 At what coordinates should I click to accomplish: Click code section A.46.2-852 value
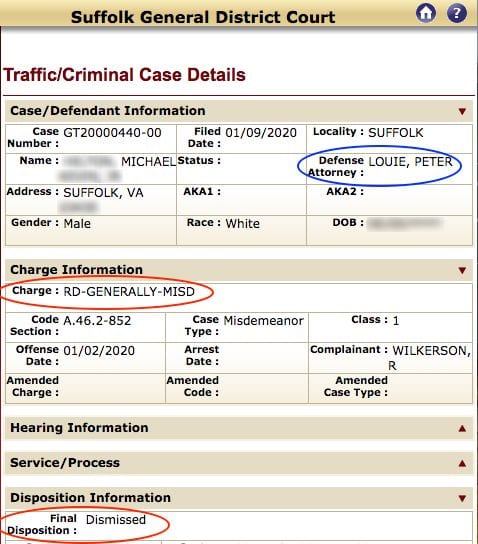click(x=97, y=321)
